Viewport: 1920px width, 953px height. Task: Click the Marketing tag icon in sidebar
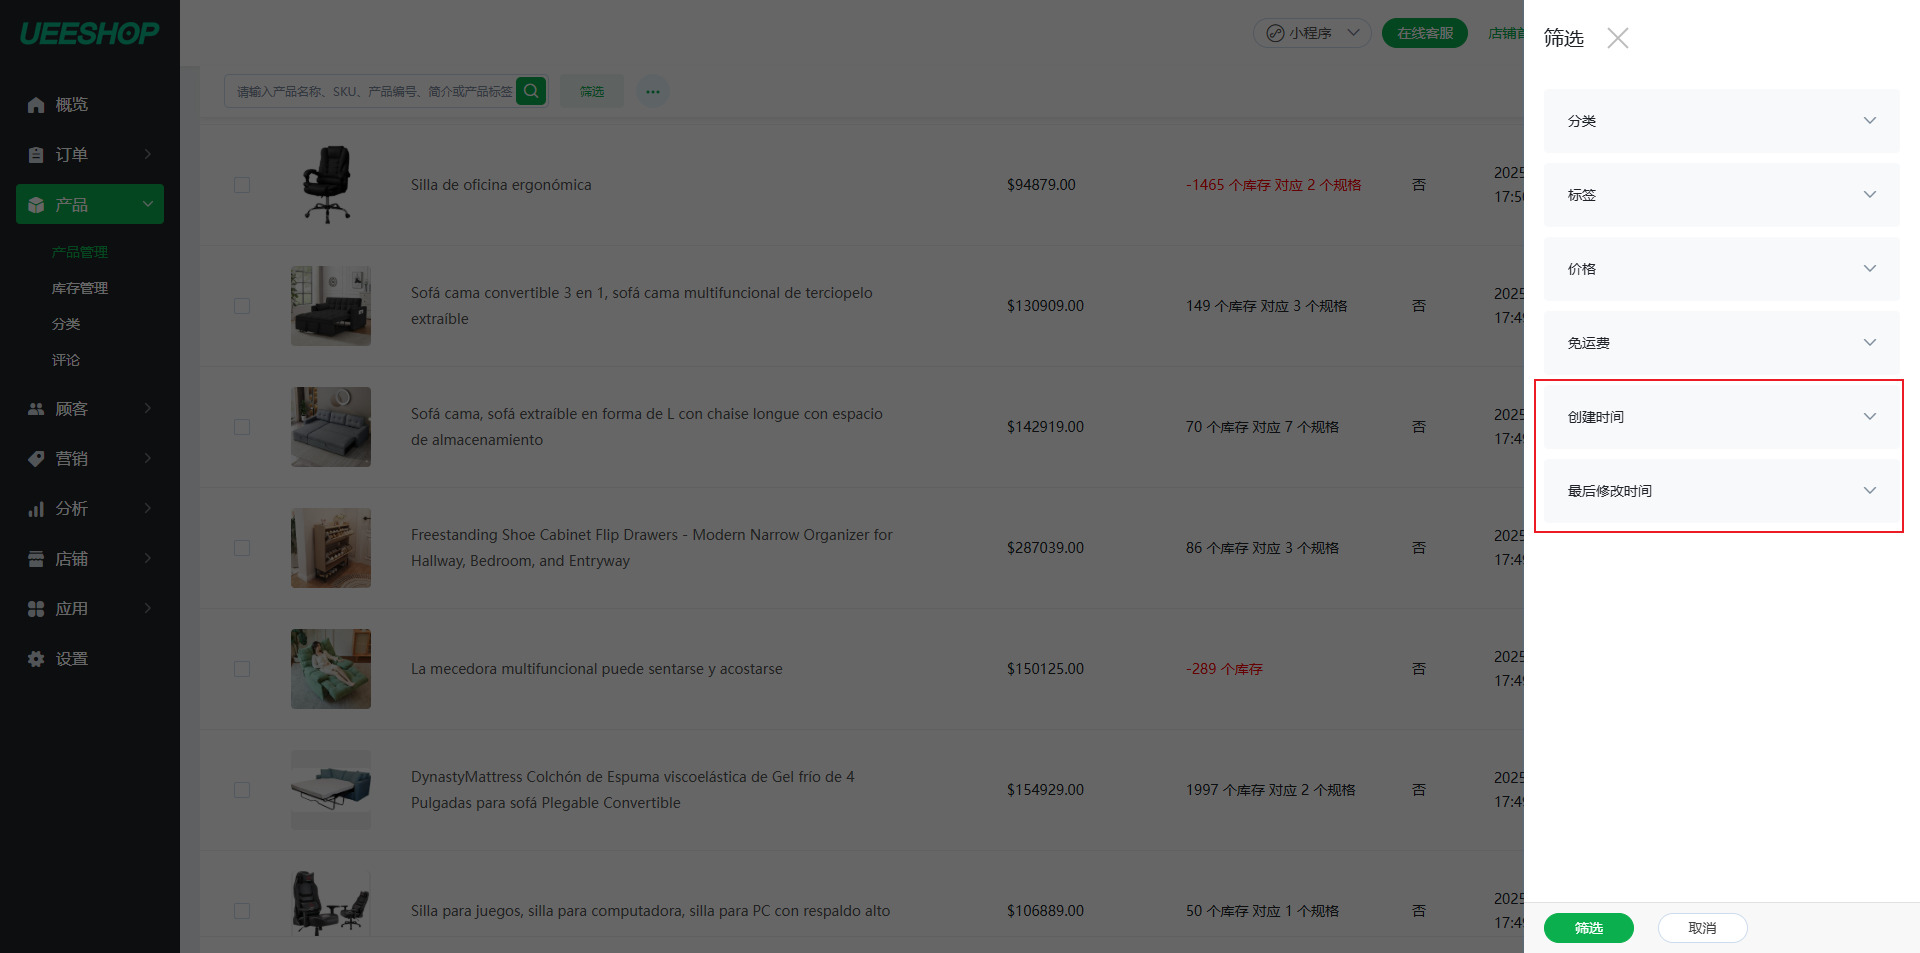pyautogui.click(x=36, y=459)
